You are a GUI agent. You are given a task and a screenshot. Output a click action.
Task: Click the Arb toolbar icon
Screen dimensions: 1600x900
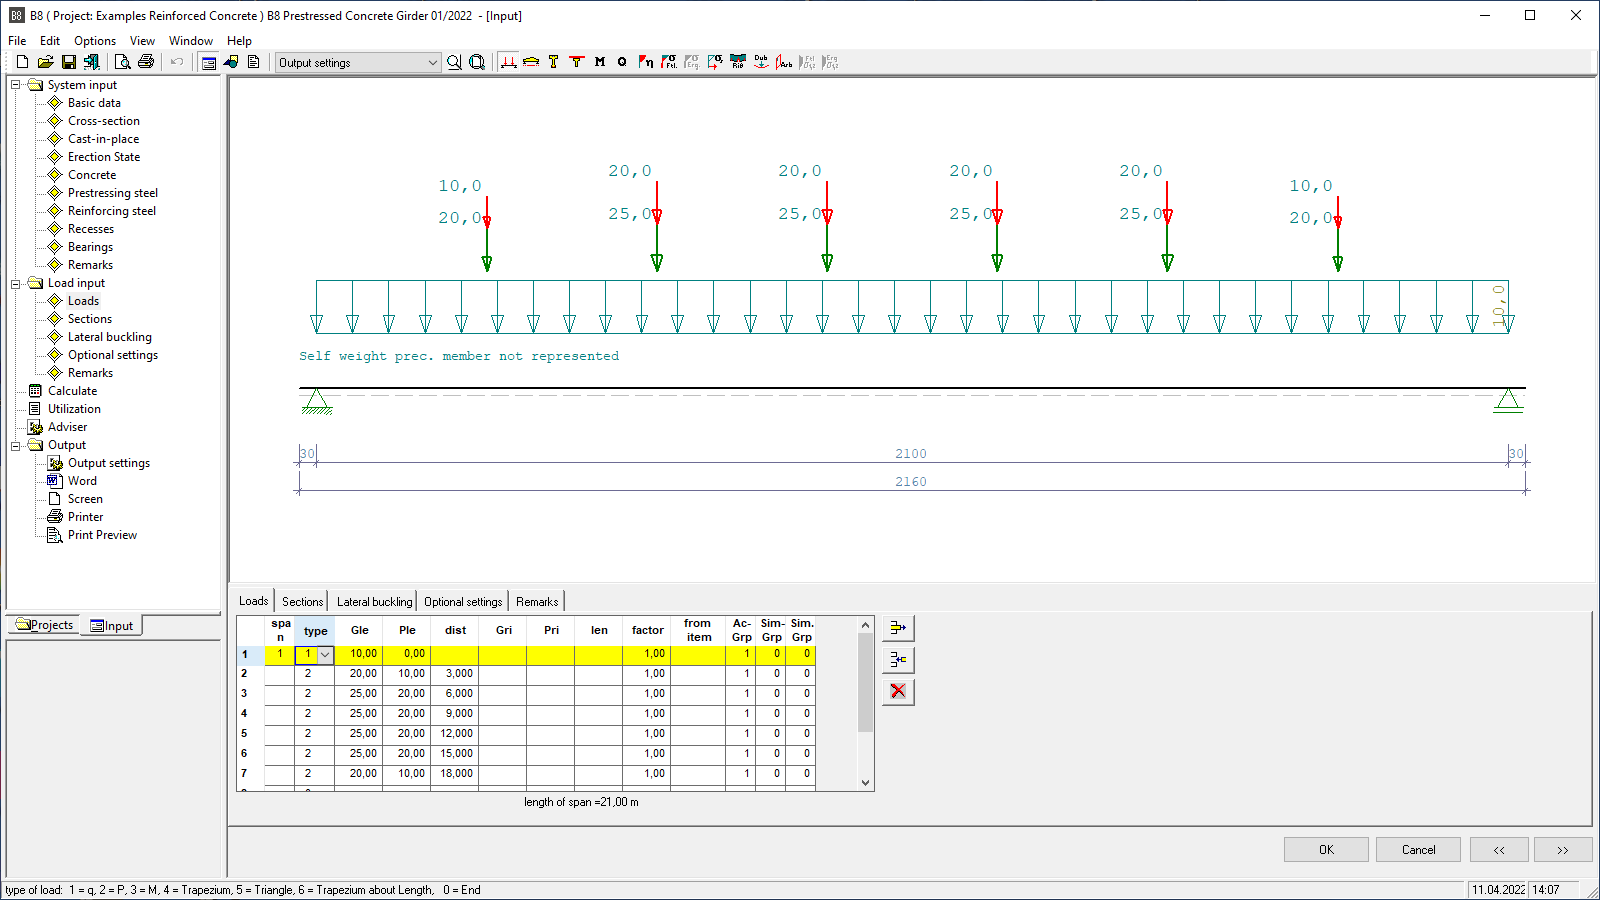click(x=784, y=62)
